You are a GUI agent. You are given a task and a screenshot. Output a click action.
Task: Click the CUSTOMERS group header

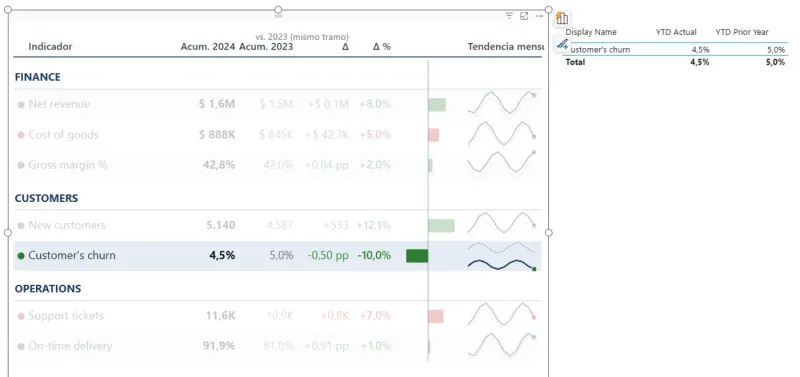(46, 198)
